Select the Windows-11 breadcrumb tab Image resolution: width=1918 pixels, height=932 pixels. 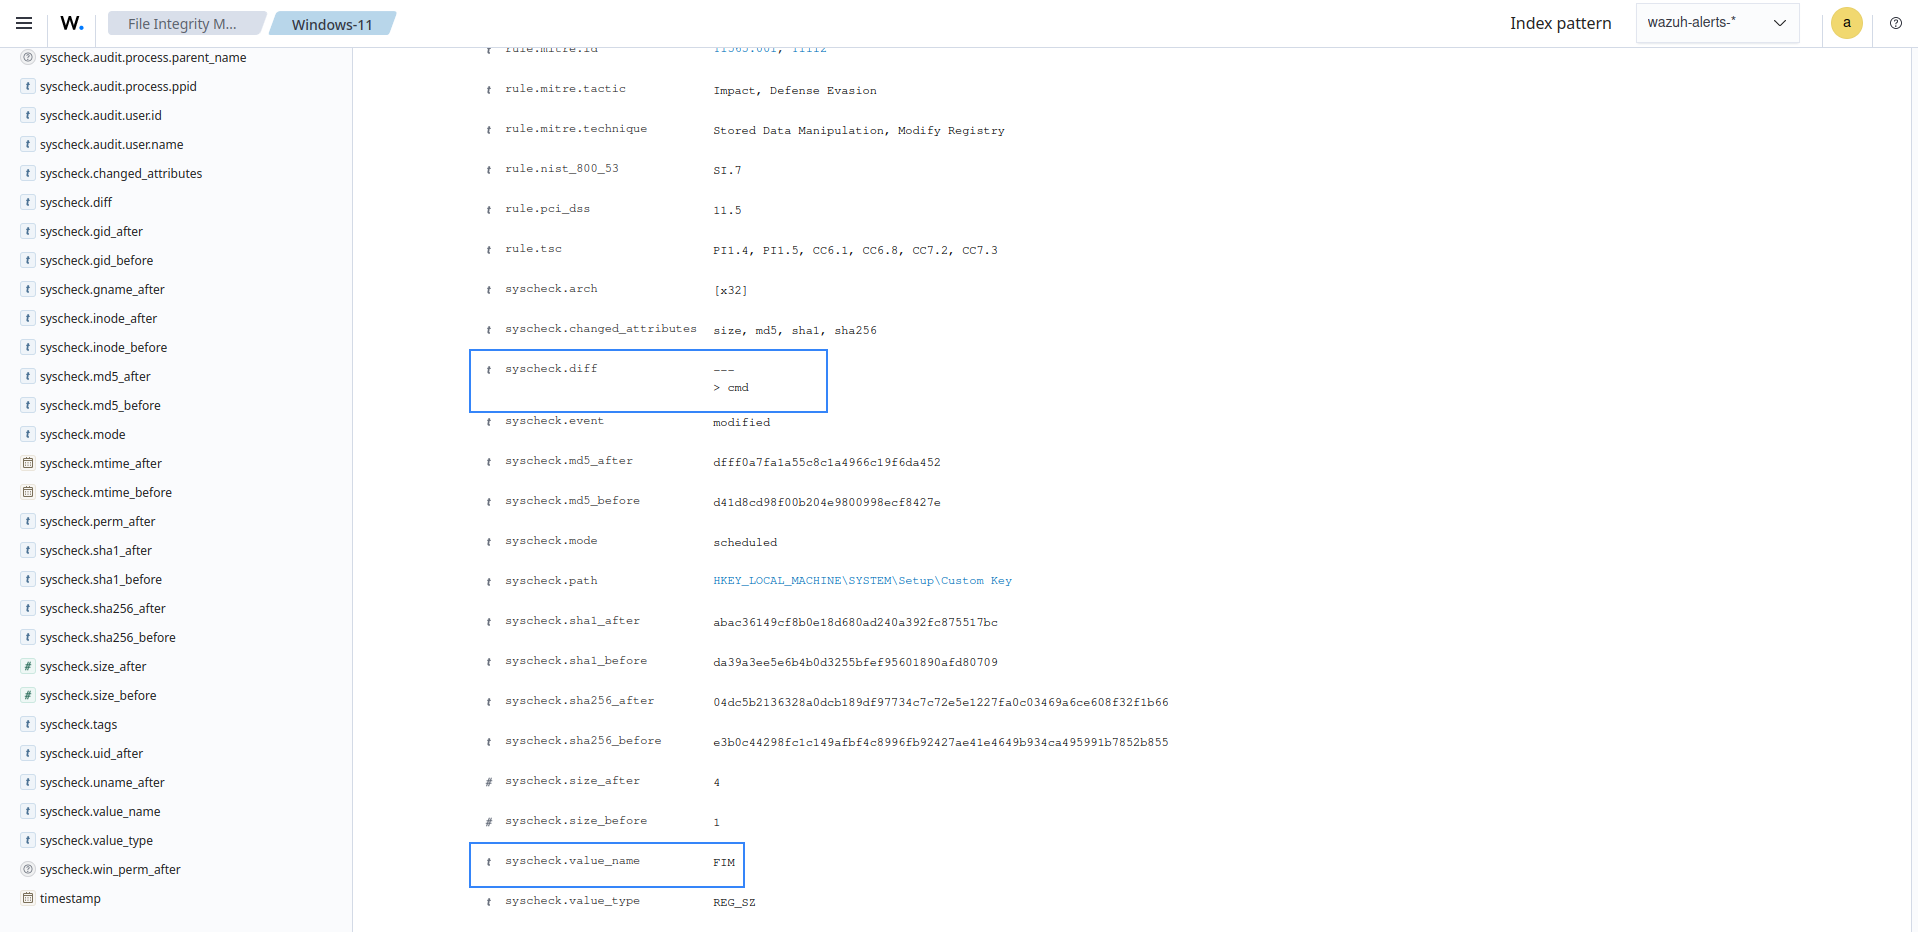coord(332,24)
